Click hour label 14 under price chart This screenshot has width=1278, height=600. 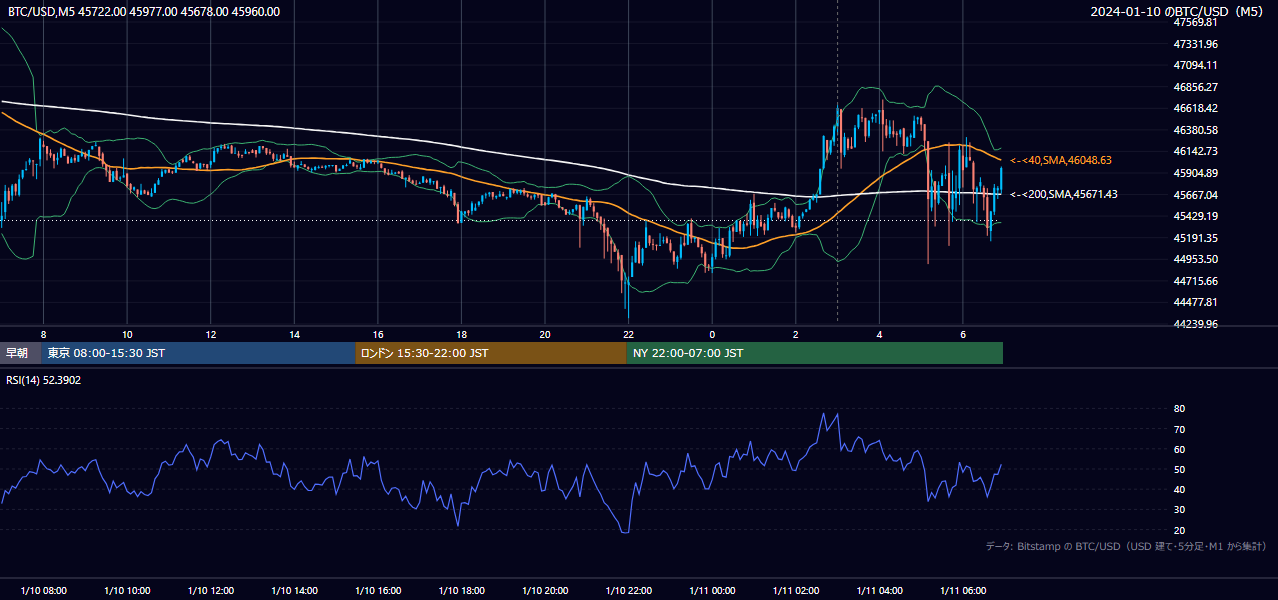294,333
